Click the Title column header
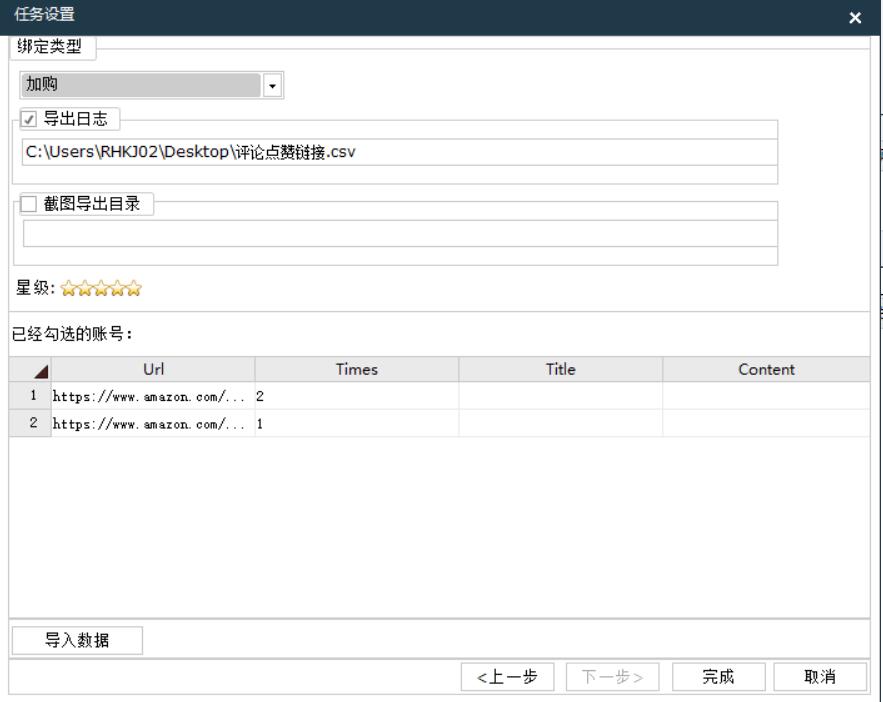The width and height of the screenshot is (883, 702). pos(561,369)
